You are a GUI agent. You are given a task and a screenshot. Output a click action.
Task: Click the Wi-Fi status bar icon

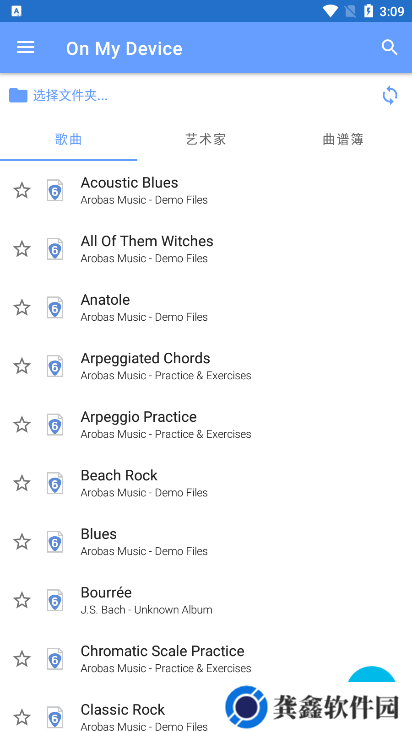[x=330, y=11]
